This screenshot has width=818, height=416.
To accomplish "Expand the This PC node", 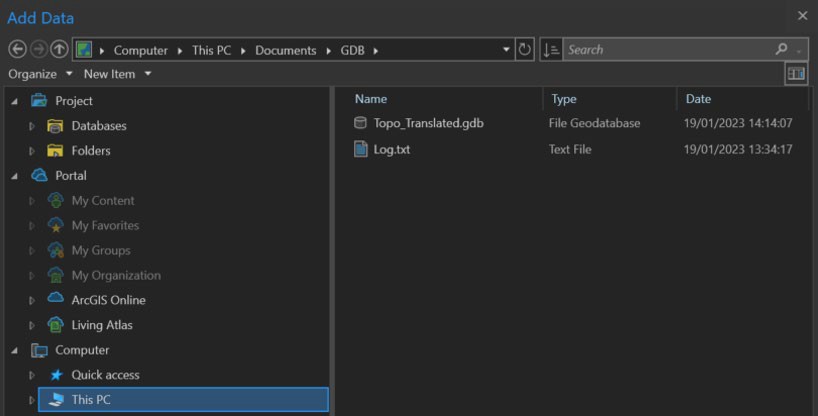I will (31, 400).
